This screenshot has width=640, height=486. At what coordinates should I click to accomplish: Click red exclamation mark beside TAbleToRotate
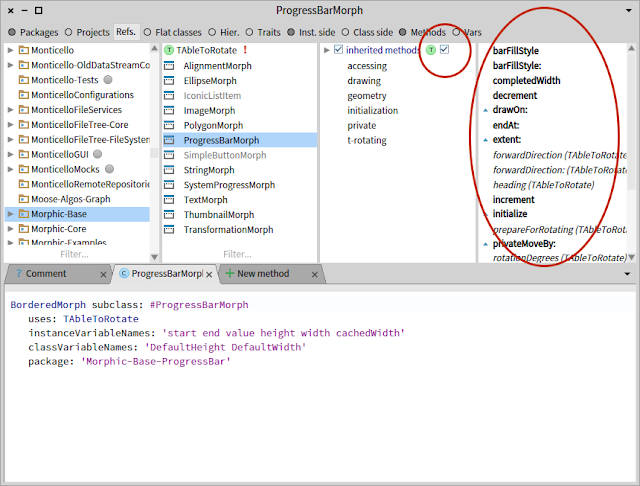click(x=245, y=50)
